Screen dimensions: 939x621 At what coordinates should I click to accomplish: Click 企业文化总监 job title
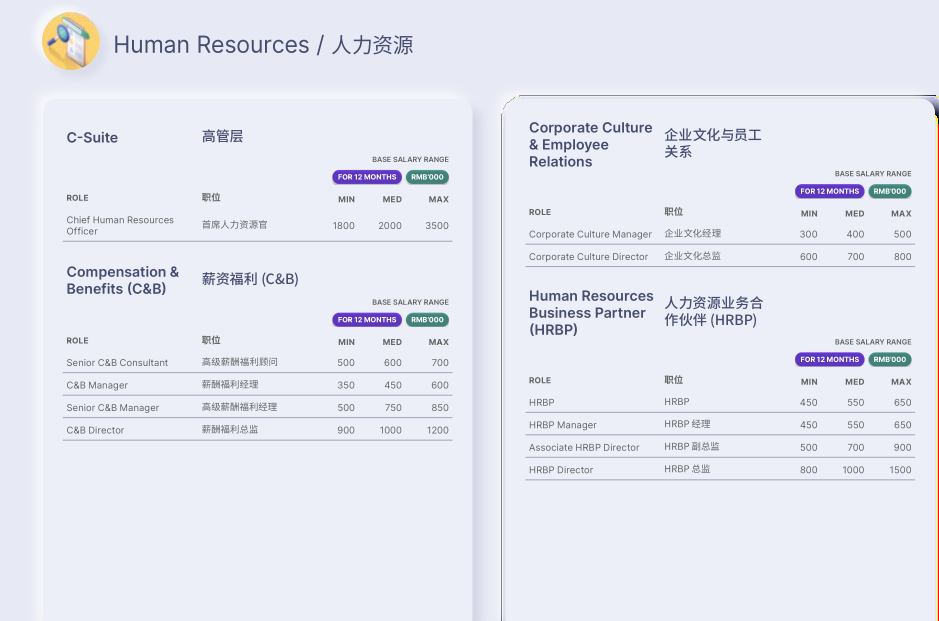[692, 256]
